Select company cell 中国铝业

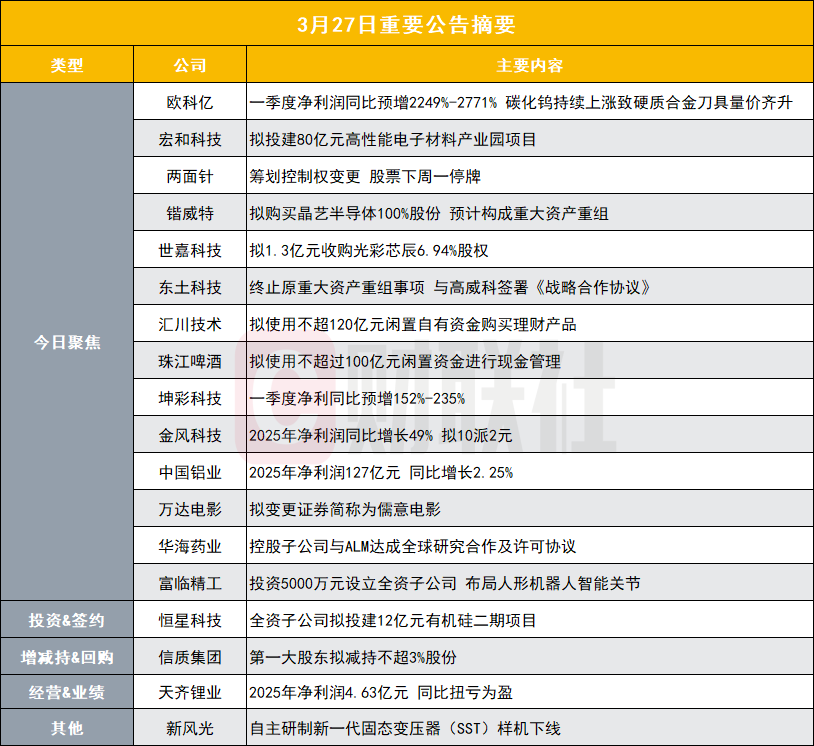pos(190,472)
